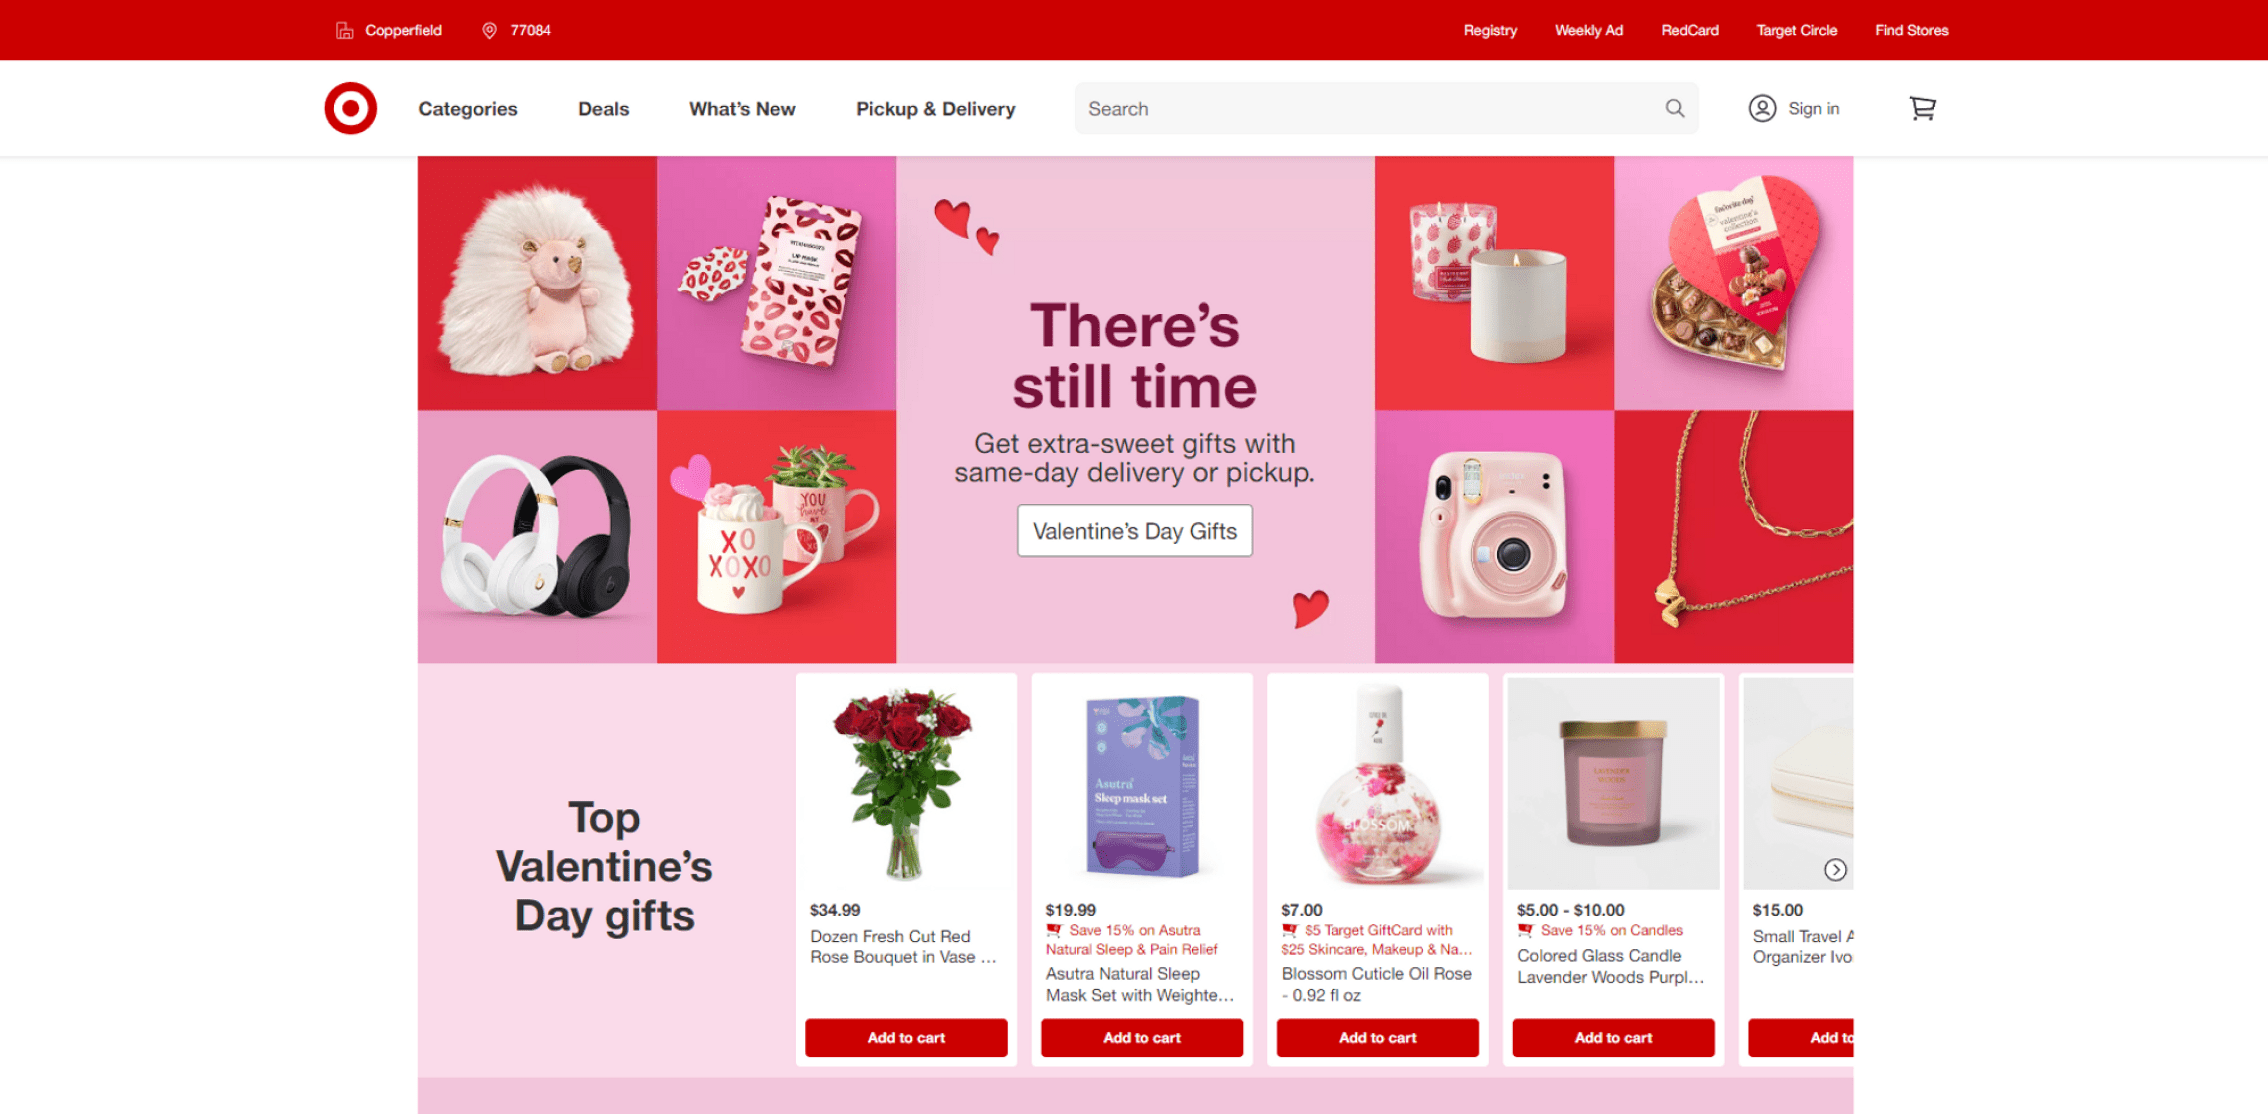Open the Find Stores link
Image resolution: width=2268 pixels, height=1114 pixels.
pos(1911,30)
